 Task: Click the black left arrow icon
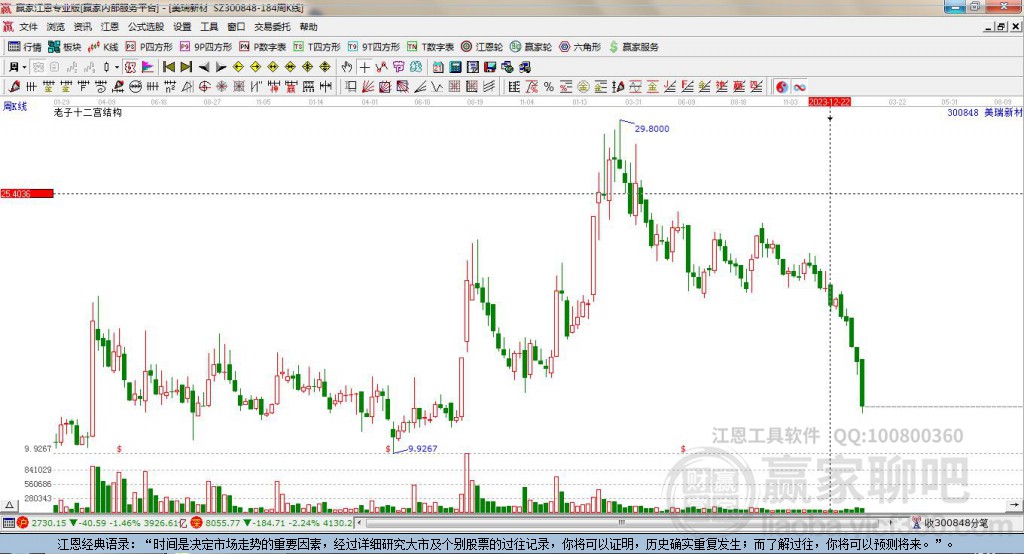(x=204, y=67)
